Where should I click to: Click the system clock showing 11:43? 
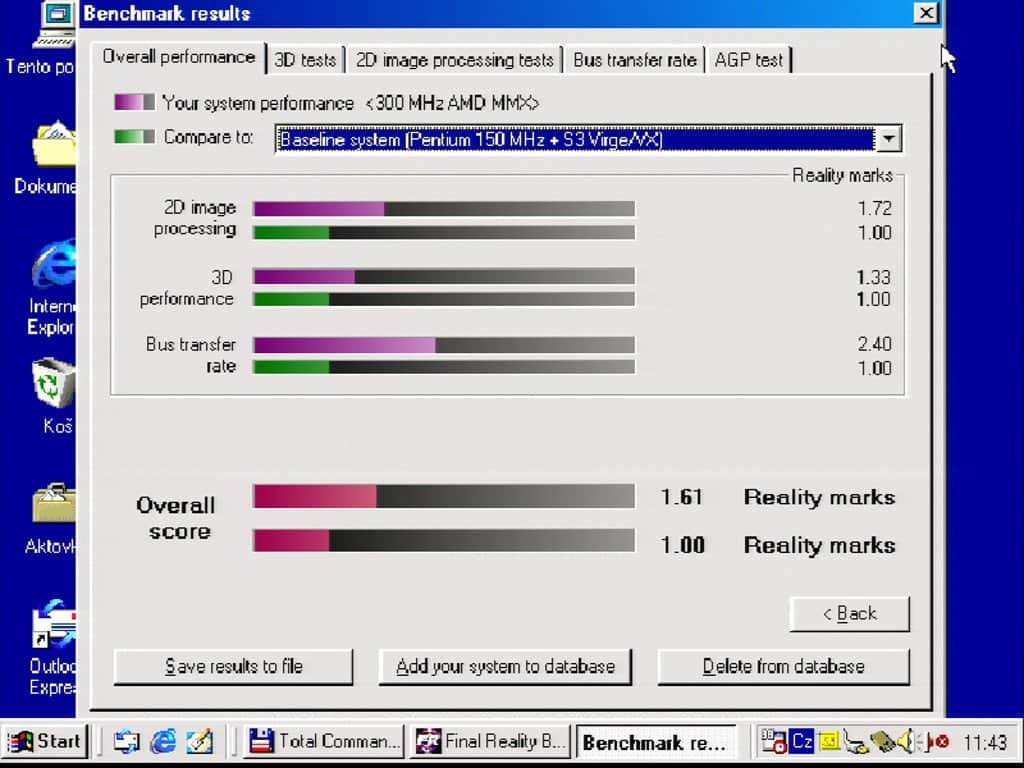pos(985,743)
